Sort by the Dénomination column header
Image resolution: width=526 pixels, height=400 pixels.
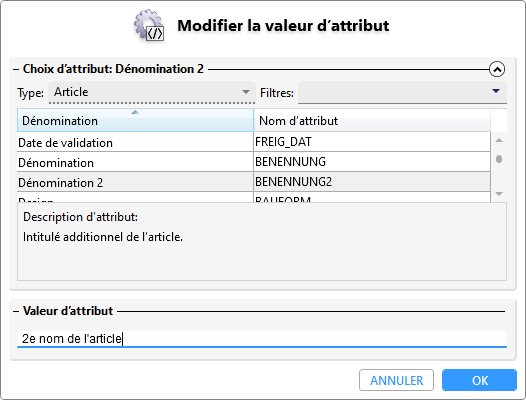tap(135, 120)
